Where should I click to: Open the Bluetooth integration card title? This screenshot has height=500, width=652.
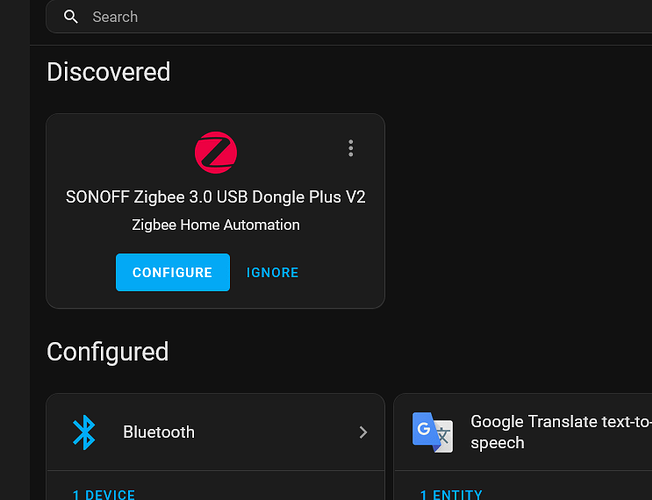159,432
